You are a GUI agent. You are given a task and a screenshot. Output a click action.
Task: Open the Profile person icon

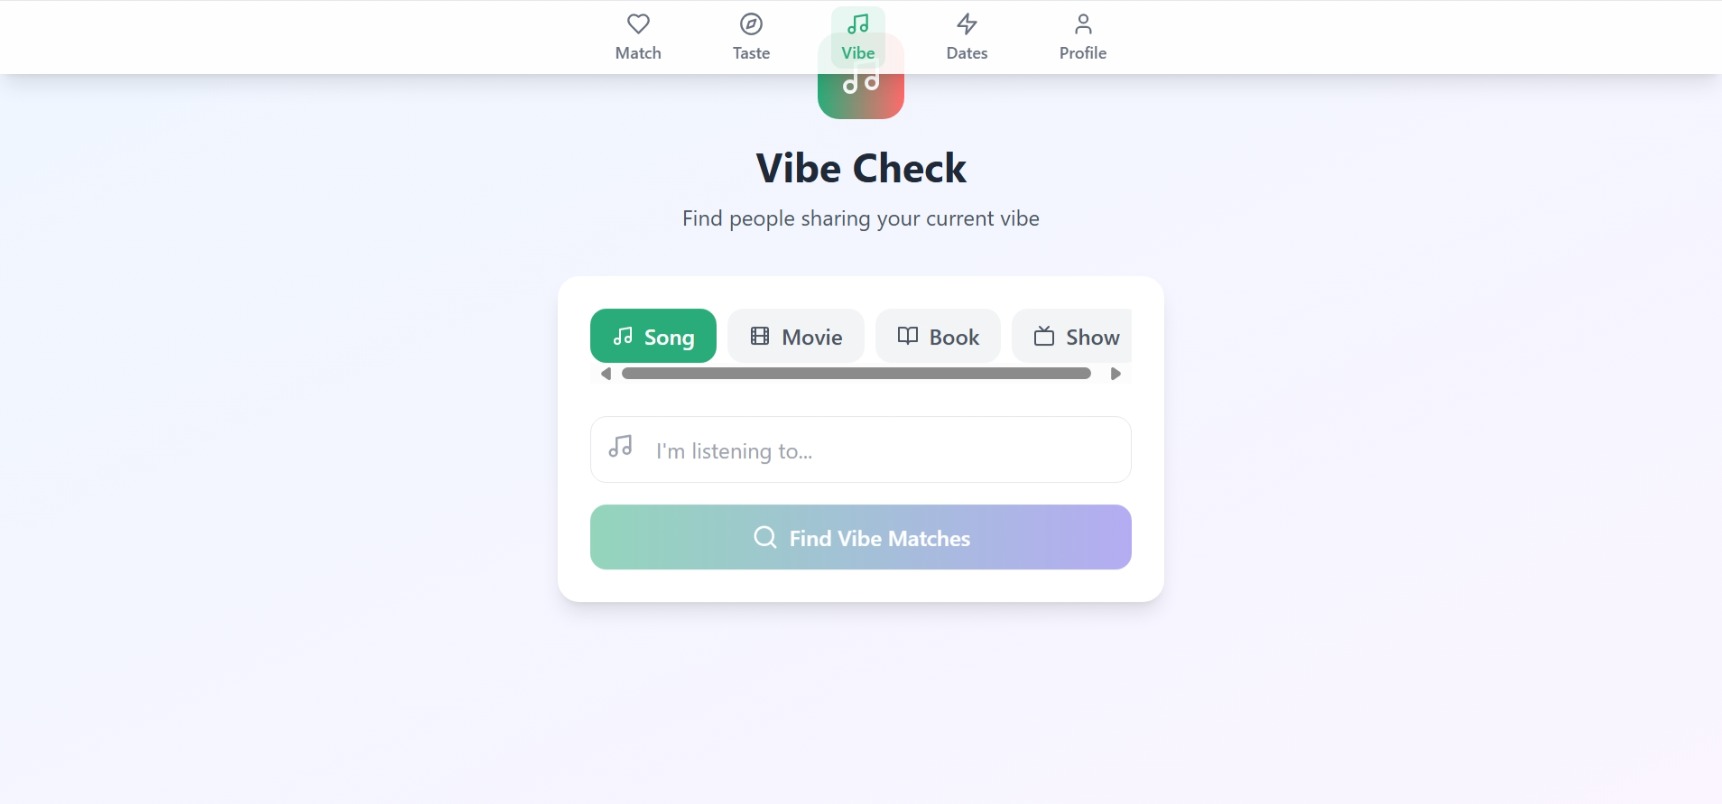(x=1083, y=24)
